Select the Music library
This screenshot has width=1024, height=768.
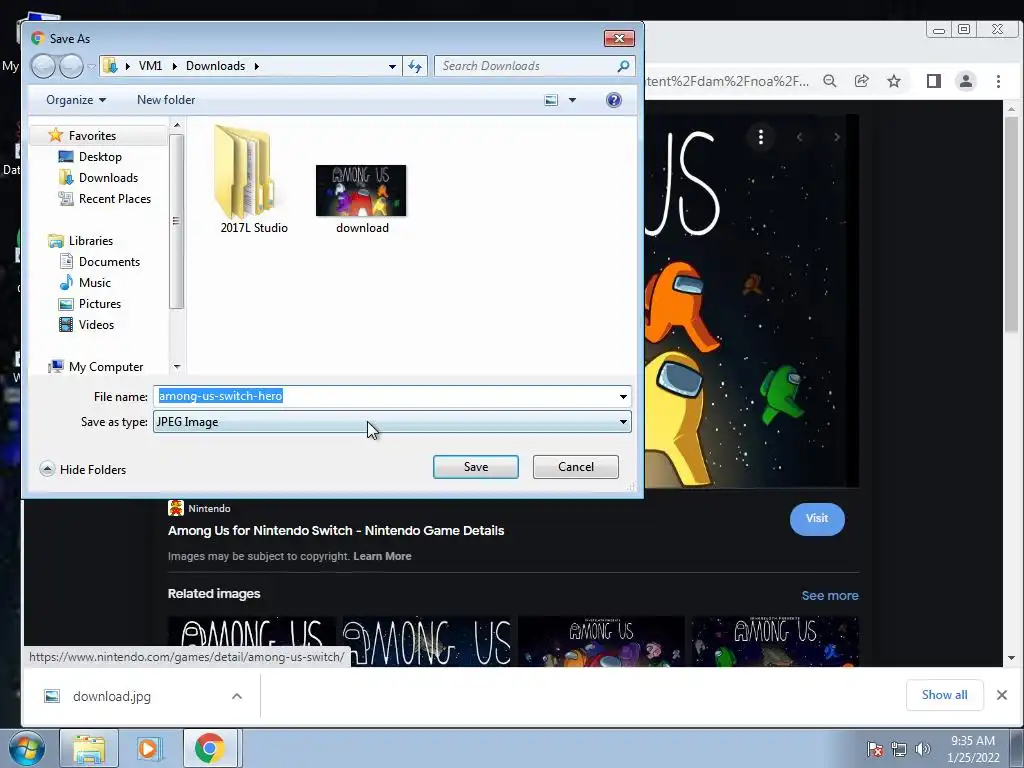click(95, 283)
